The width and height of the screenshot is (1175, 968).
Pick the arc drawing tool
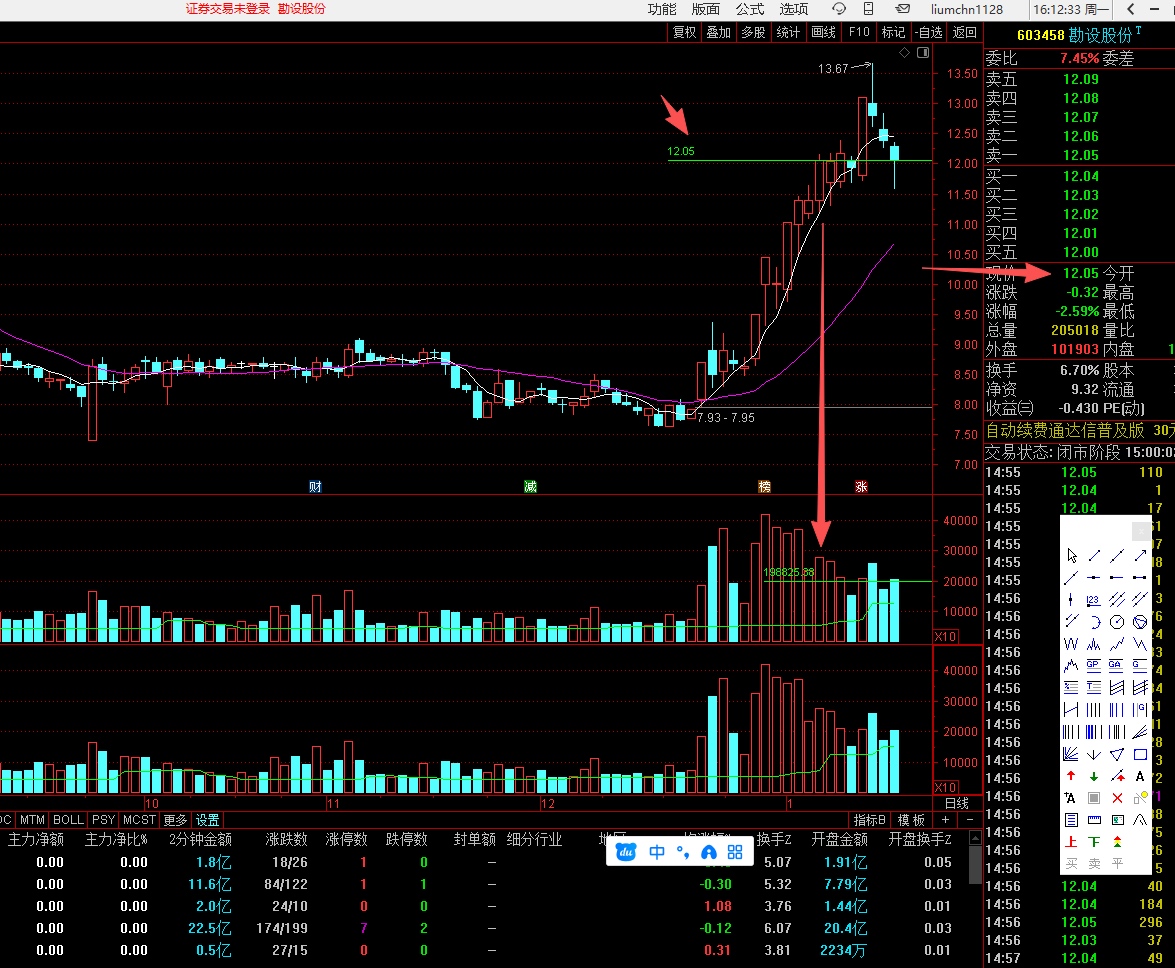click(1094, 622)
